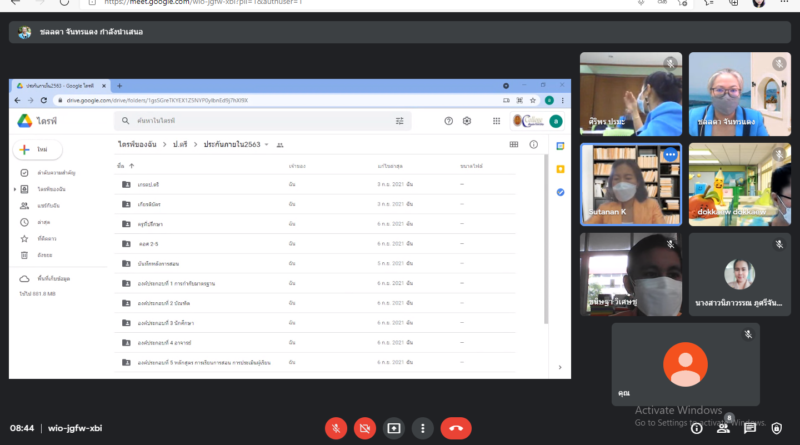800x445 pixels.
Task: Click the Drive file list vertical scrollbar
Action: coord(545,240)
